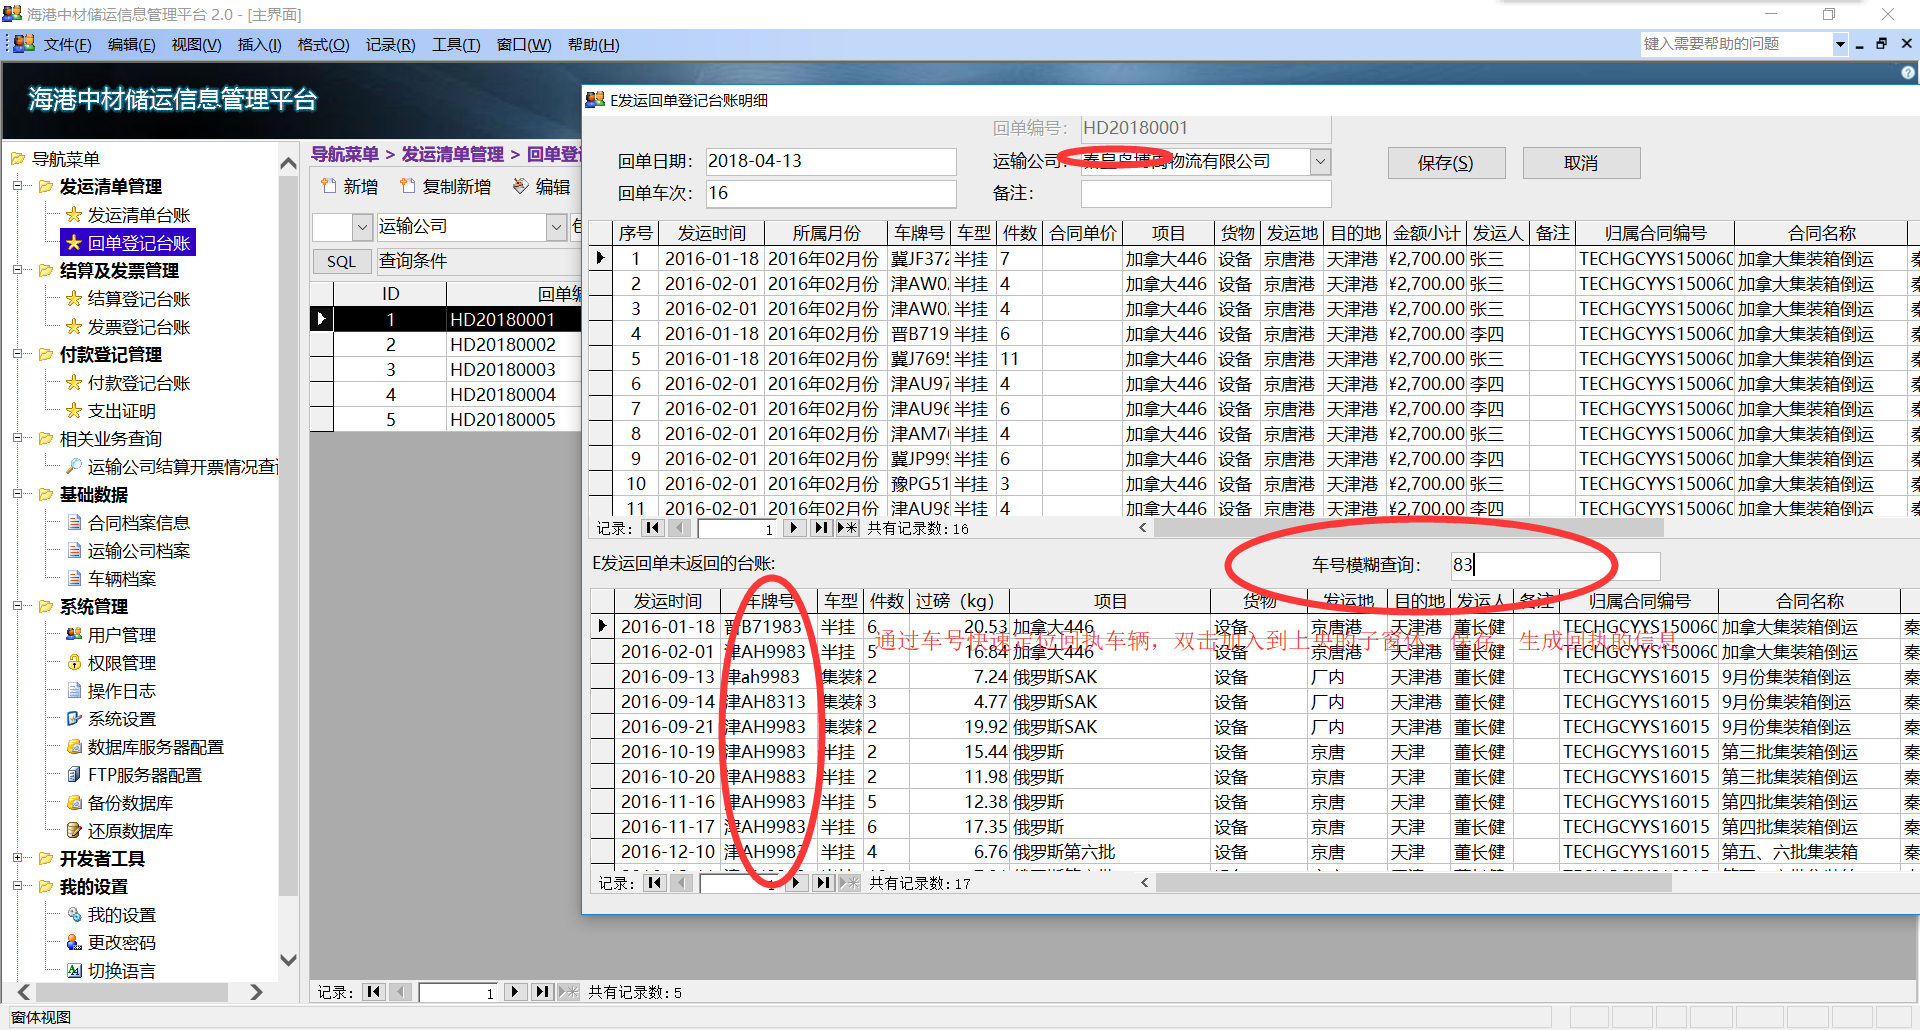Collapse 结算及发票管理 tree node
This screenshot has height=1030, width=1920.
(x=17, y=270)
